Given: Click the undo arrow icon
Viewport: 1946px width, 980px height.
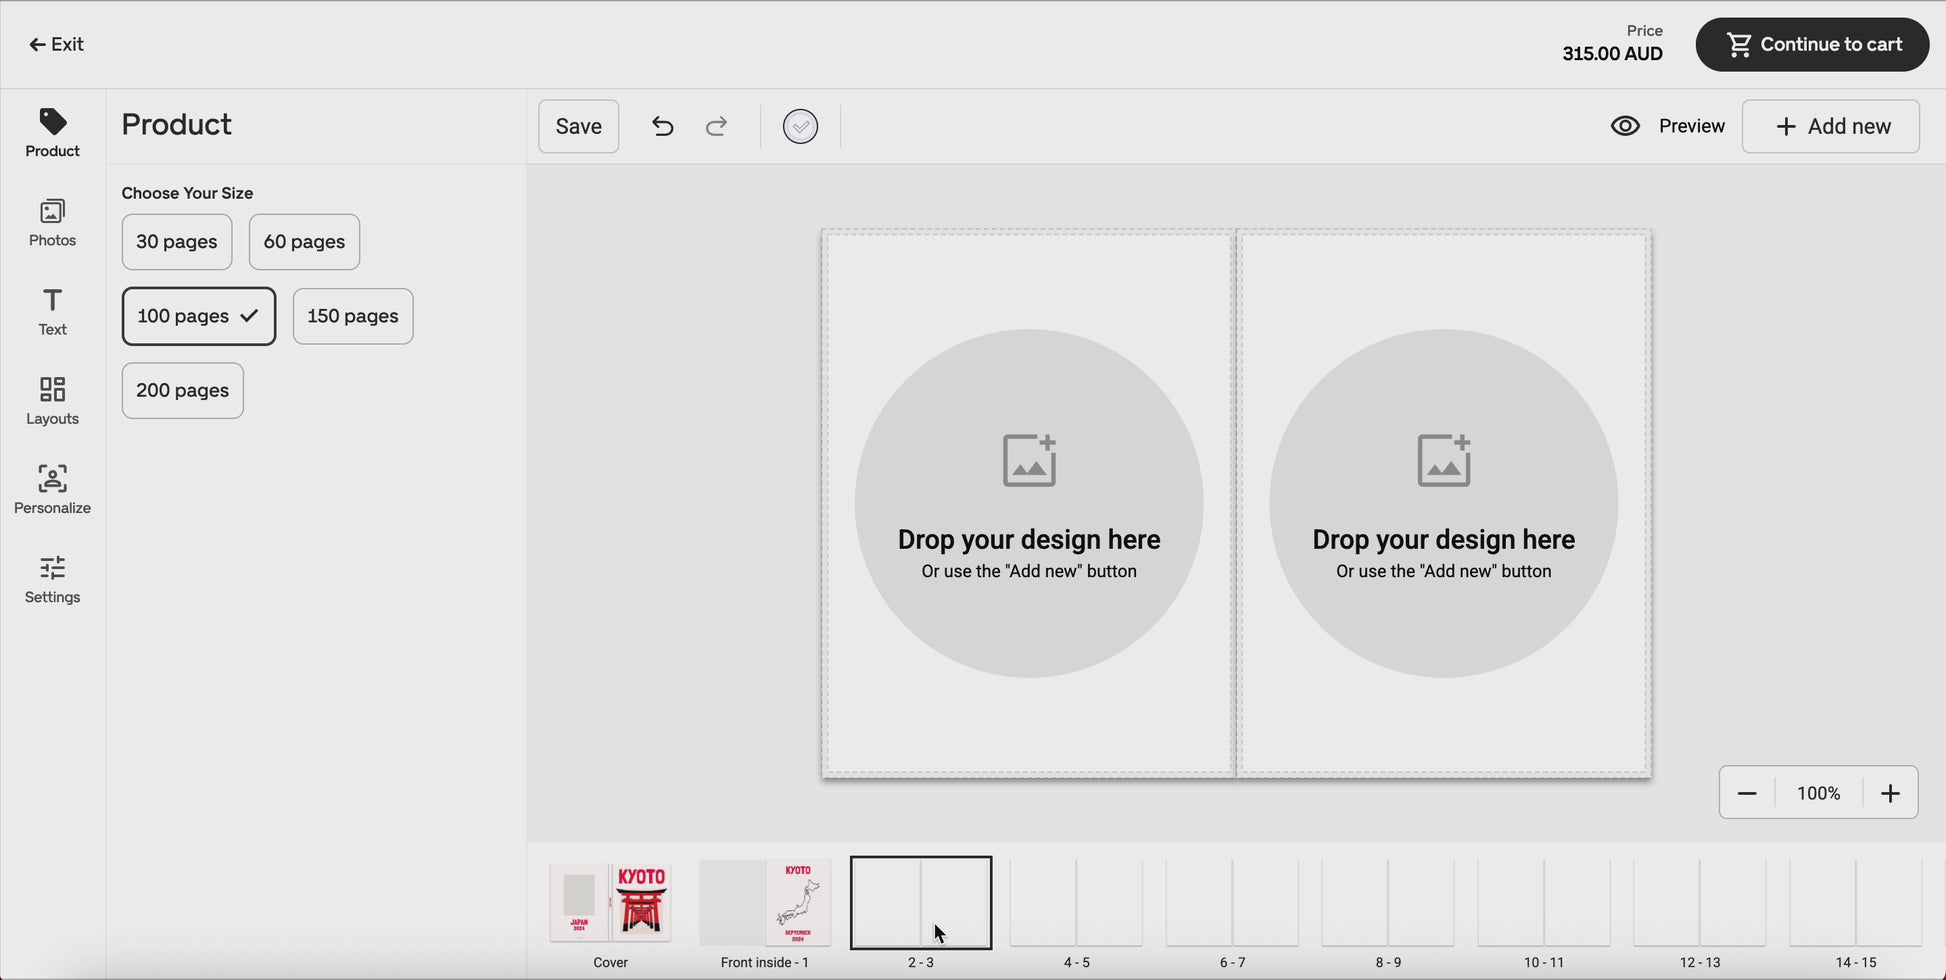Looking at the screenshot, I should pyautogui.click(x=662, y=126).
